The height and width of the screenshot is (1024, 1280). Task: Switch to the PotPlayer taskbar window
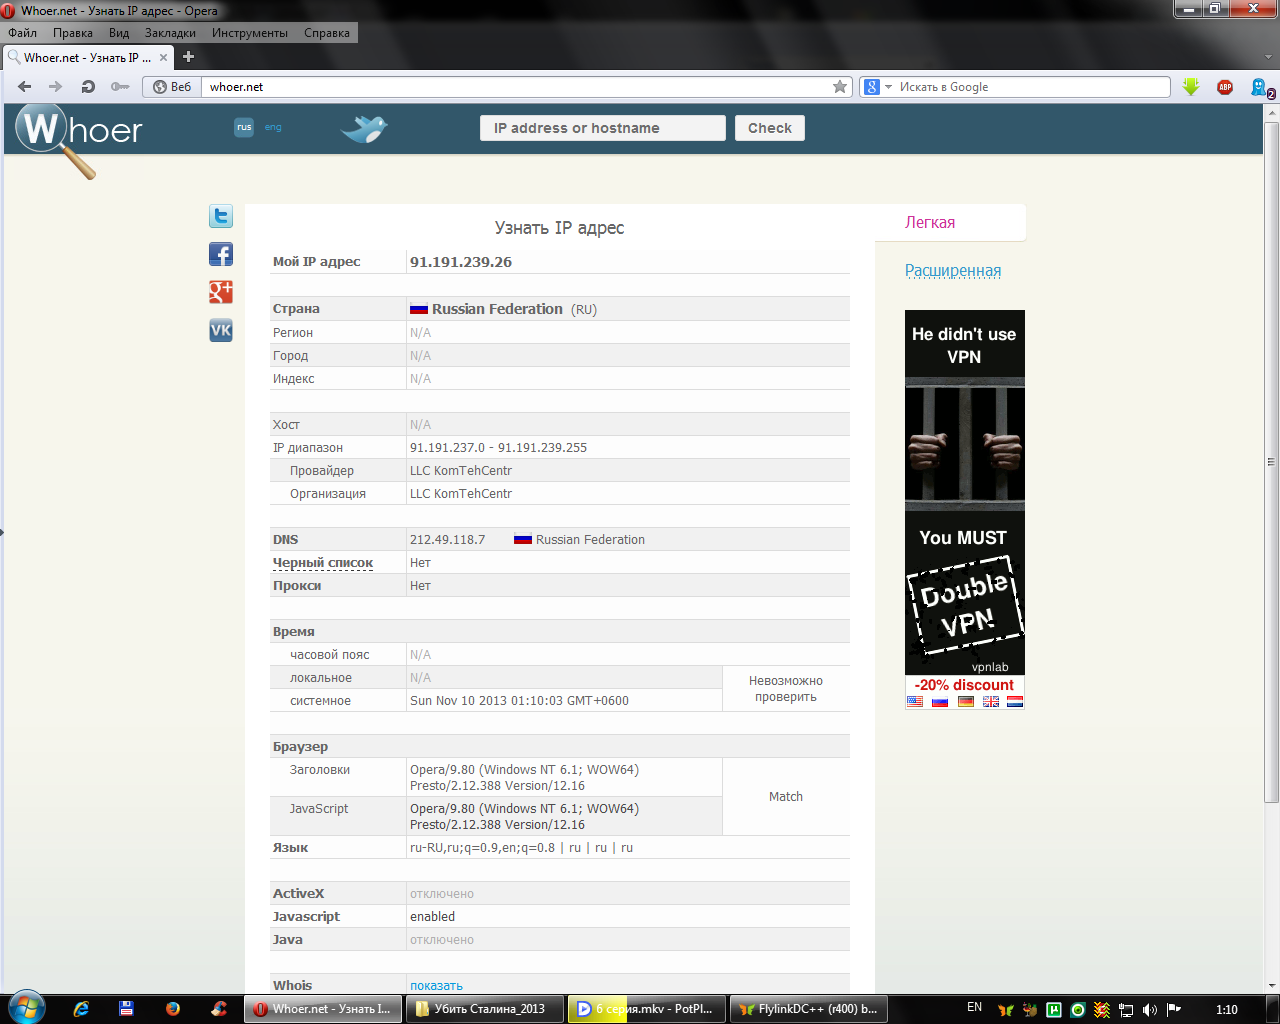pyautogui.click(x=647, y=1009)
